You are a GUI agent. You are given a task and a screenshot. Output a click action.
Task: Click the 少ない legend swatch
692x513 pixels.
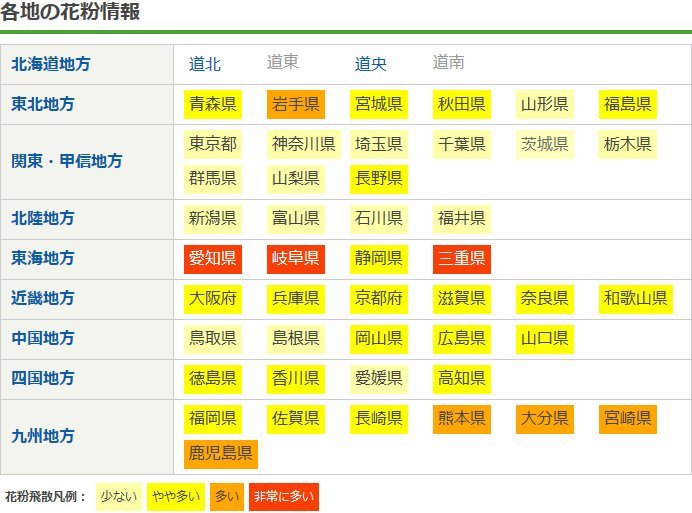coord(118,496)
